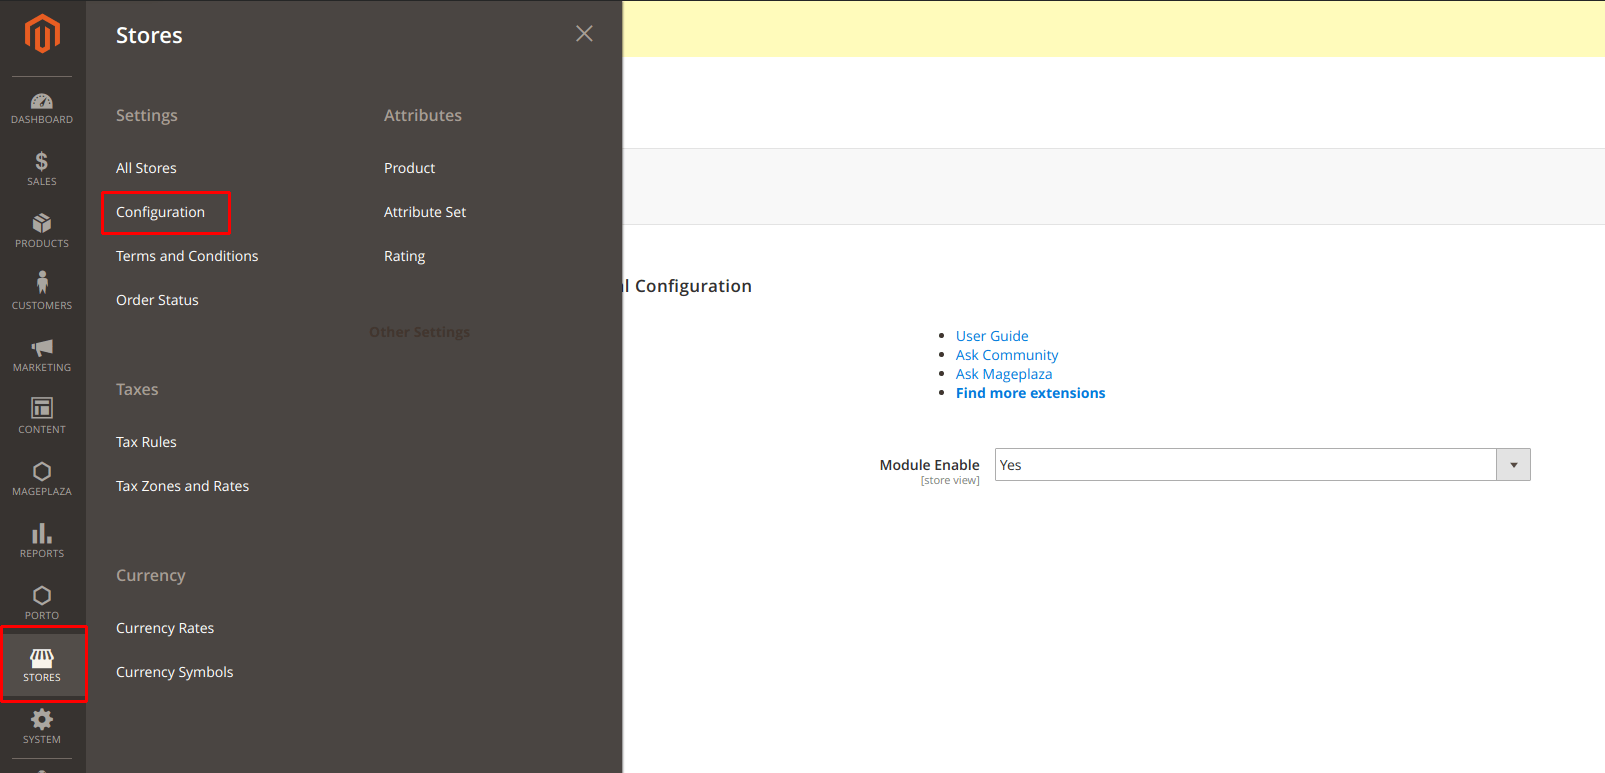Screen dimensions: 1605x773
Task: Go to Configuration under Settings
Action: point(160,212)
